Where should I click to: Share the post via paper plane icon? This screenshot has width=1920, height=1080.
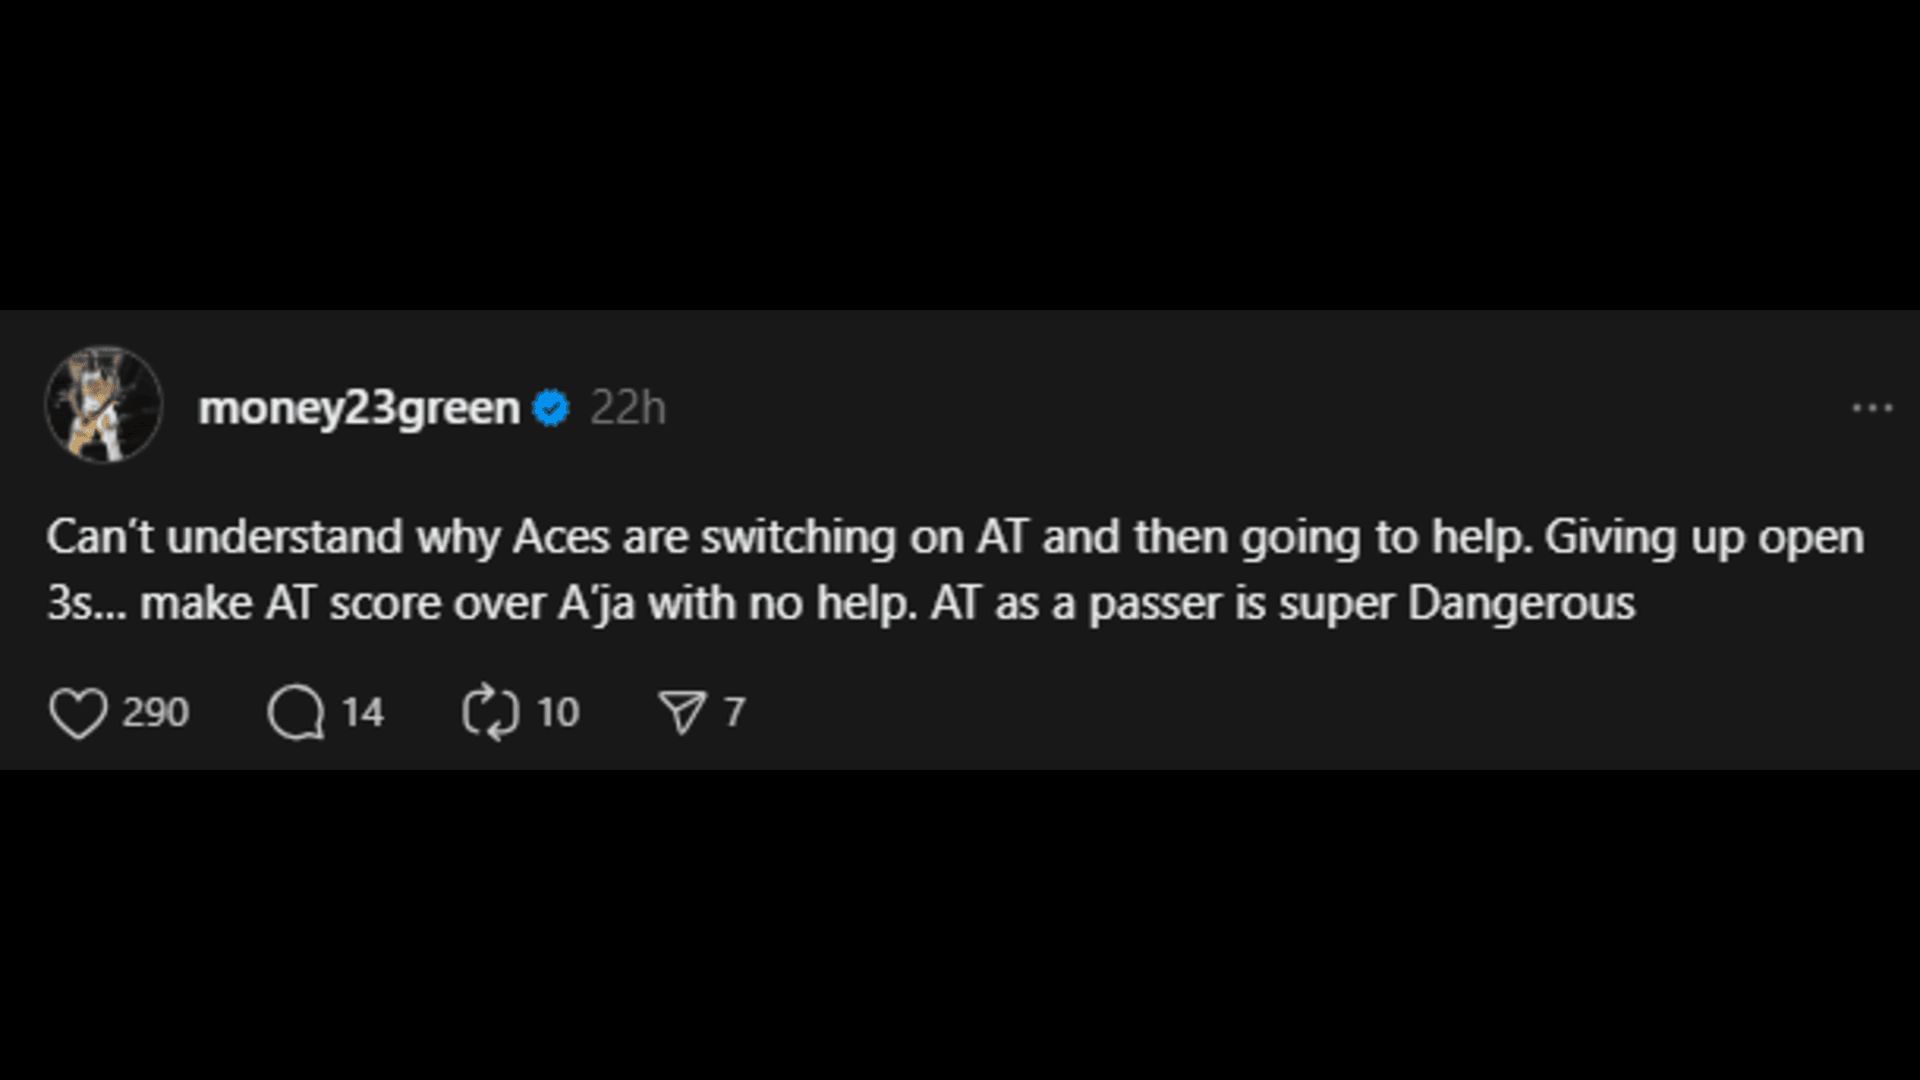(x=683, y=713)
